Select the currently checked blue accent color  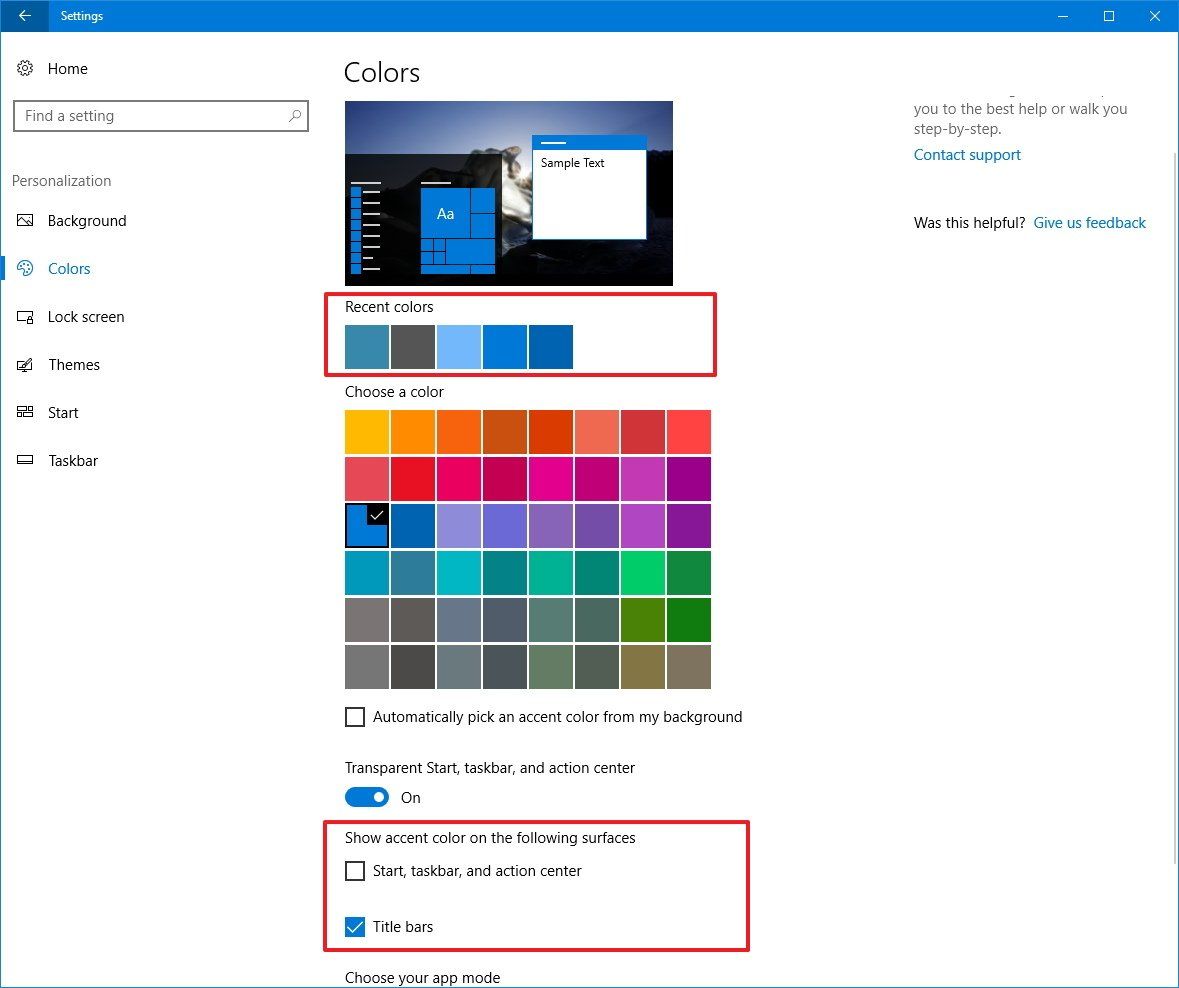coord(366,525)
